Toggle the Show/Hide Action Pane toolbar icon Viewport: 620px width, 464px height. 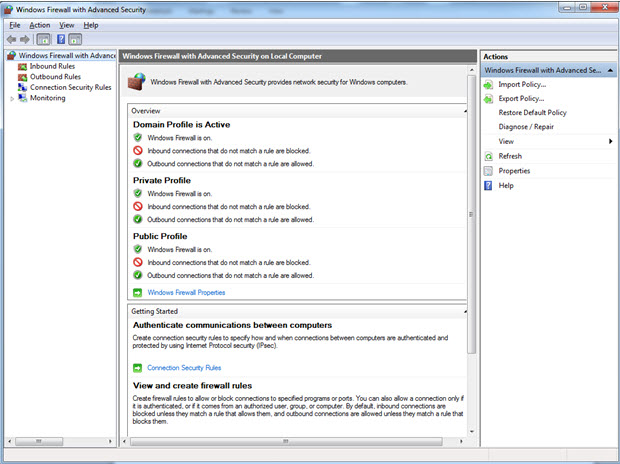tap(75, 39)
